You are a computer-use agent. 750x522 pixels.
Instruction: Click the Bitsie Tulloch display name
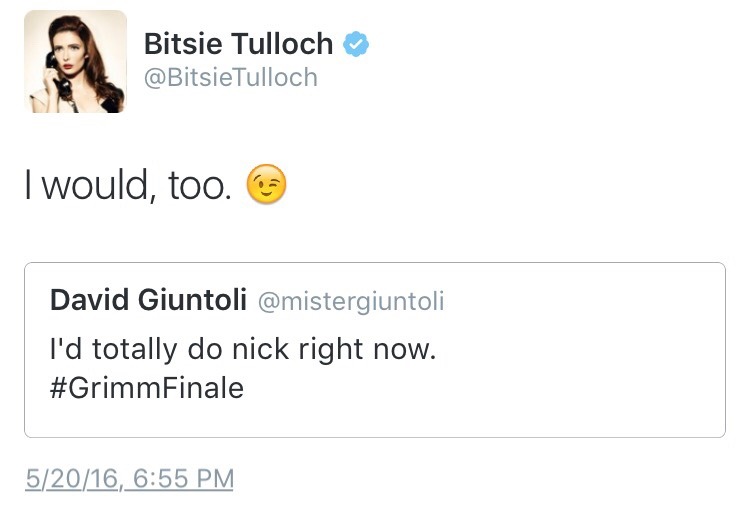238,44
